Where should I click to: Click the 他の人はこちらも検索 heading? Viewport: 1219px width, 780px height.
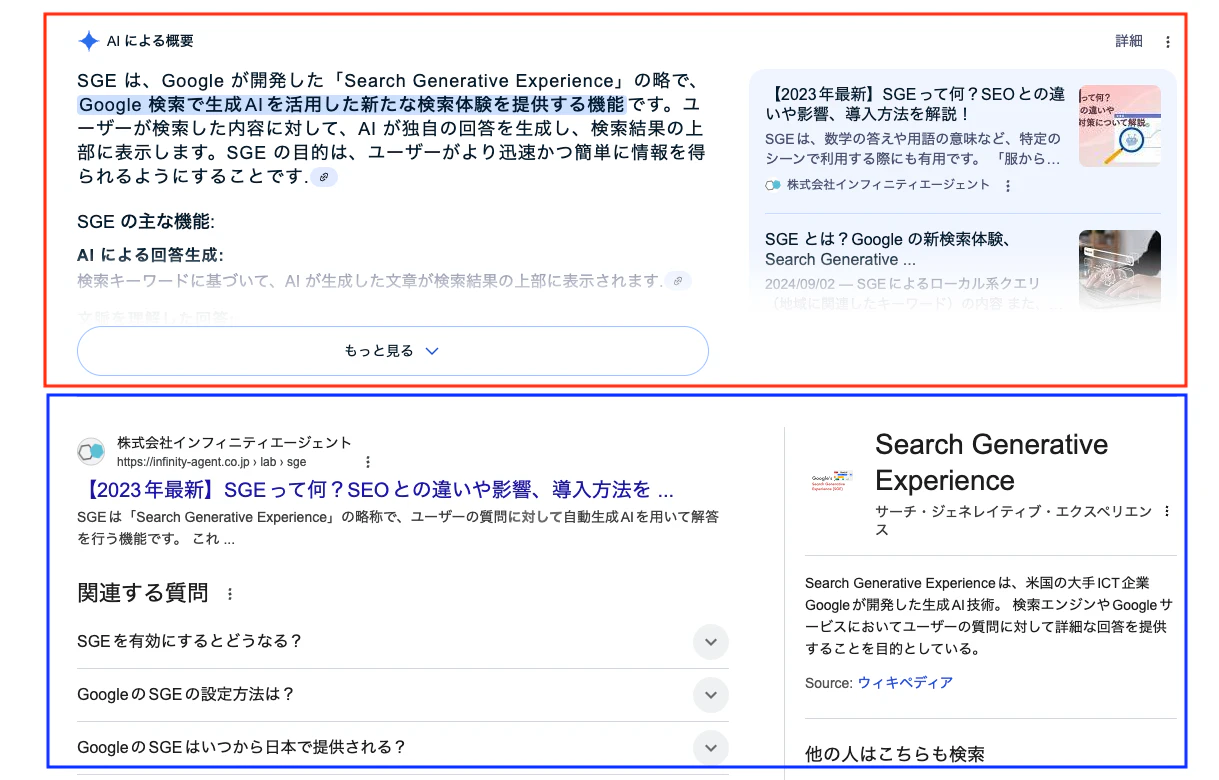[x=895, y=754]
